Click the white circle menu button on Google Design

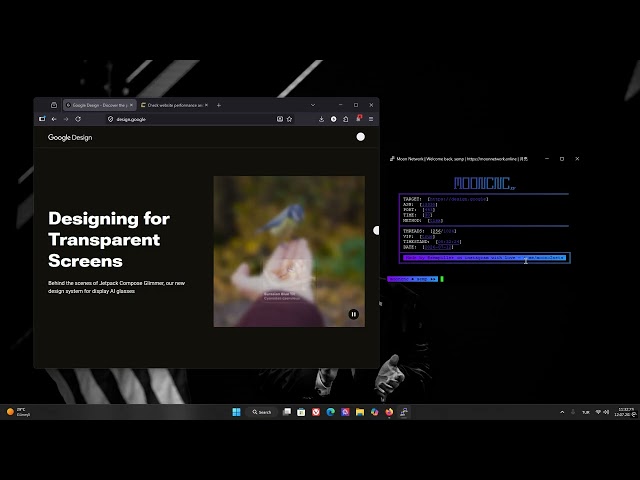pos(360,137)
